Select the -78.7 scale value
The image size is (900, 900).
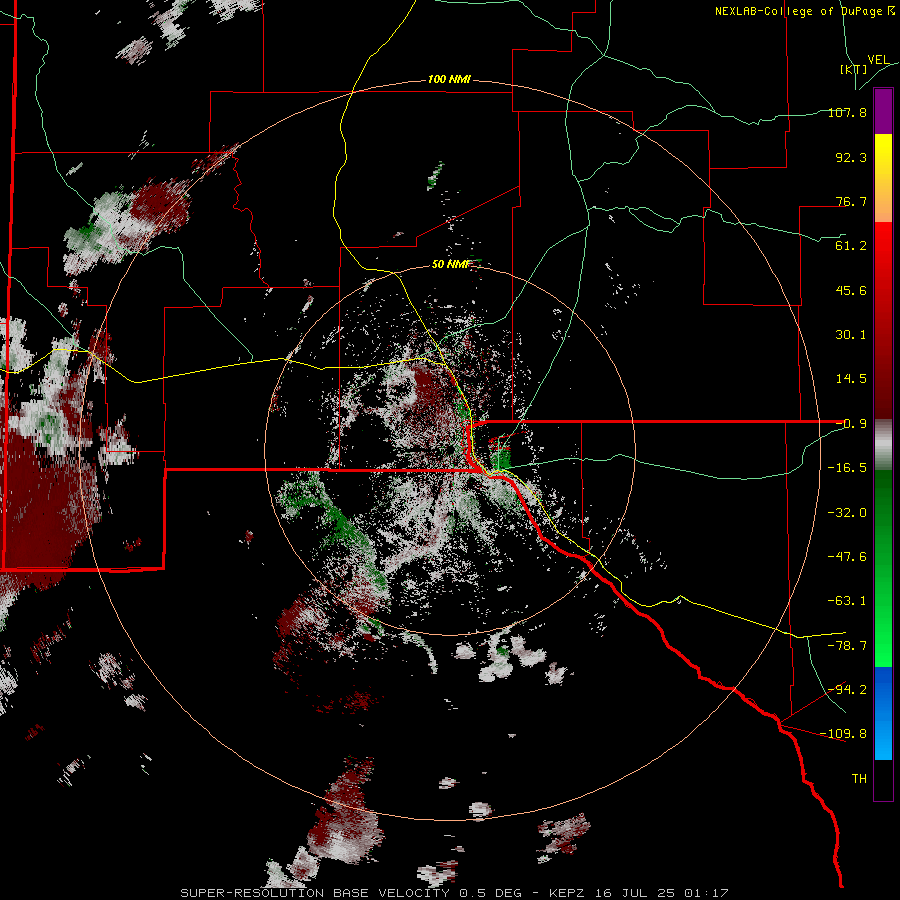[847, 646]
